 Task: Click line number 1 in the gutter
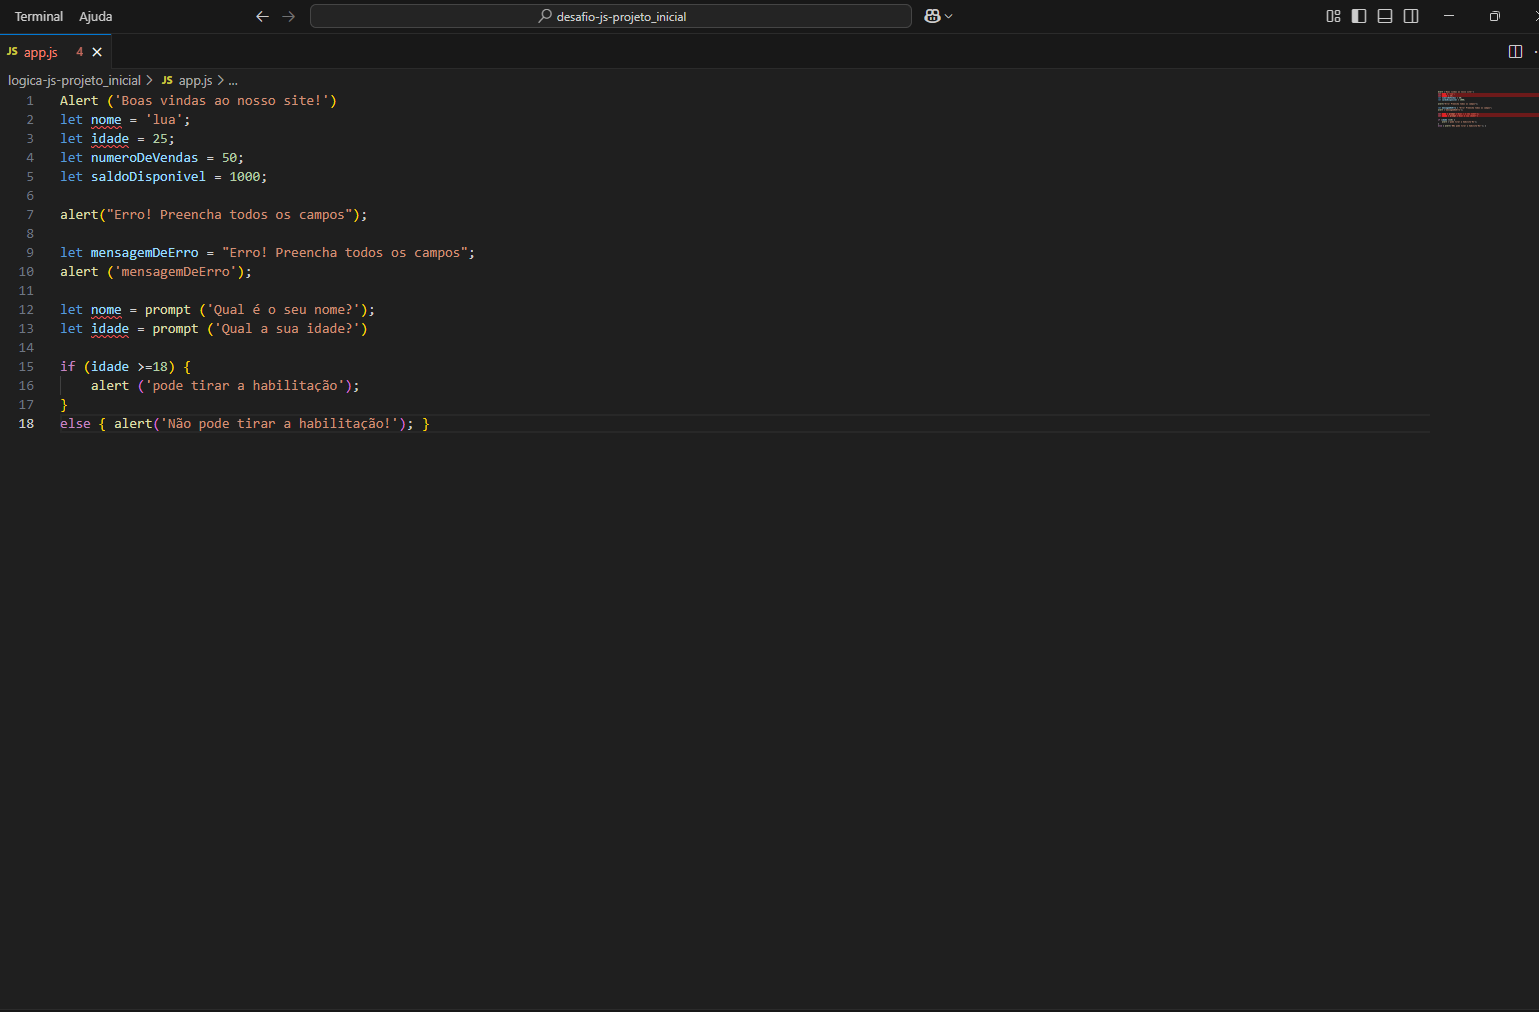pos(30,100)
